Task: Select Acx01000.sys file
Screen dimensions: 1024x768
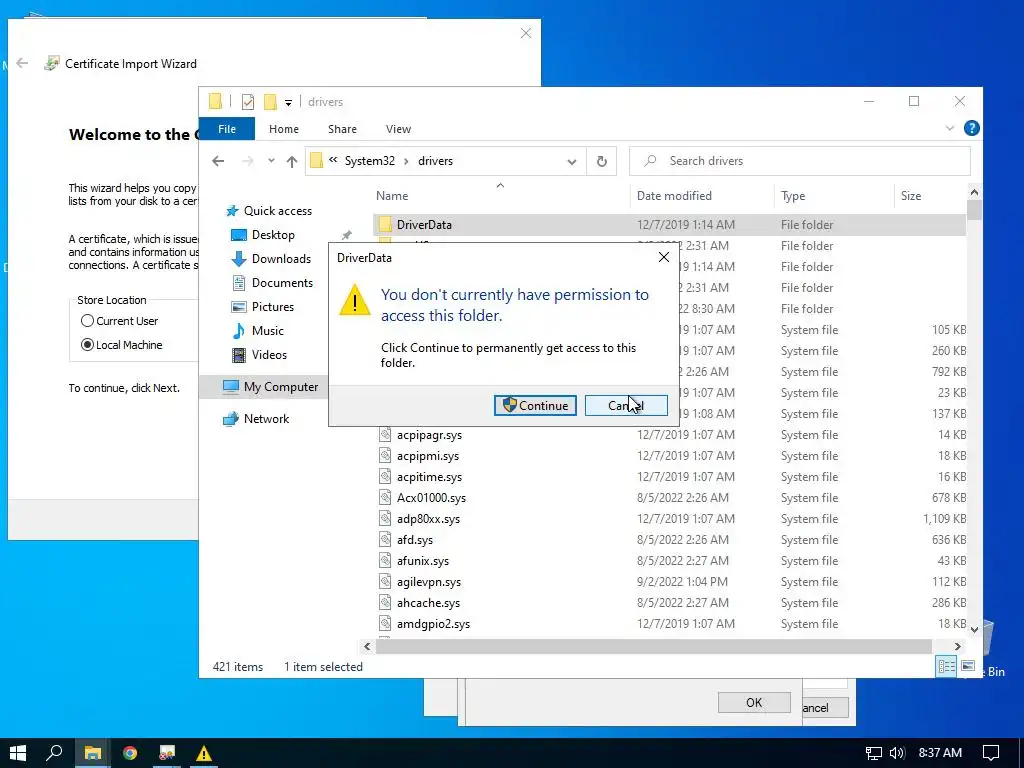Action: (431, 498)
